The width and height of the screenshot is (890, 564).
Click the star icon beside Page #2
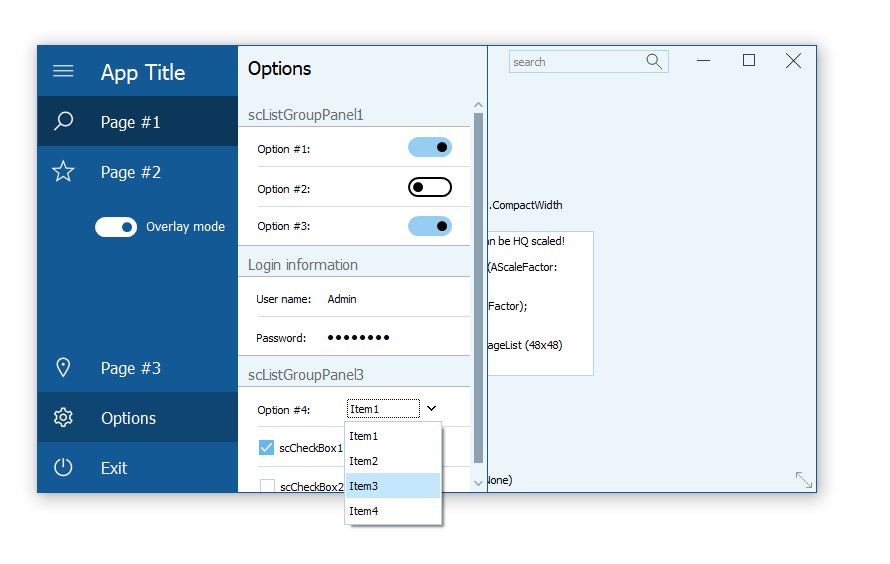(63, 171)
